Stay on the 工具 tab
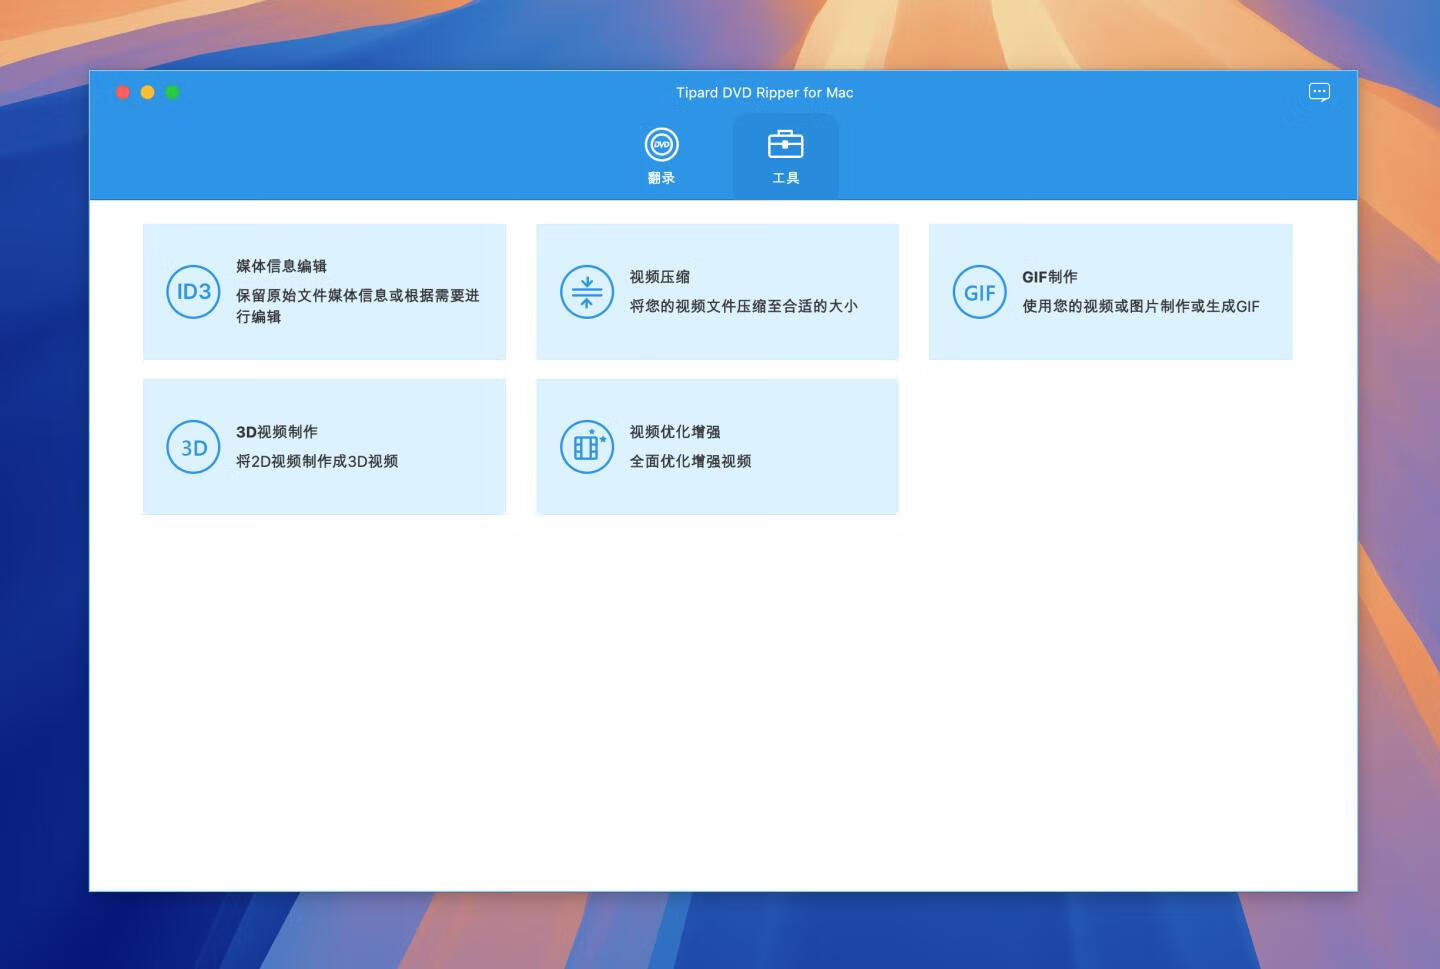 pyautogui.click(x=785, y=156)
